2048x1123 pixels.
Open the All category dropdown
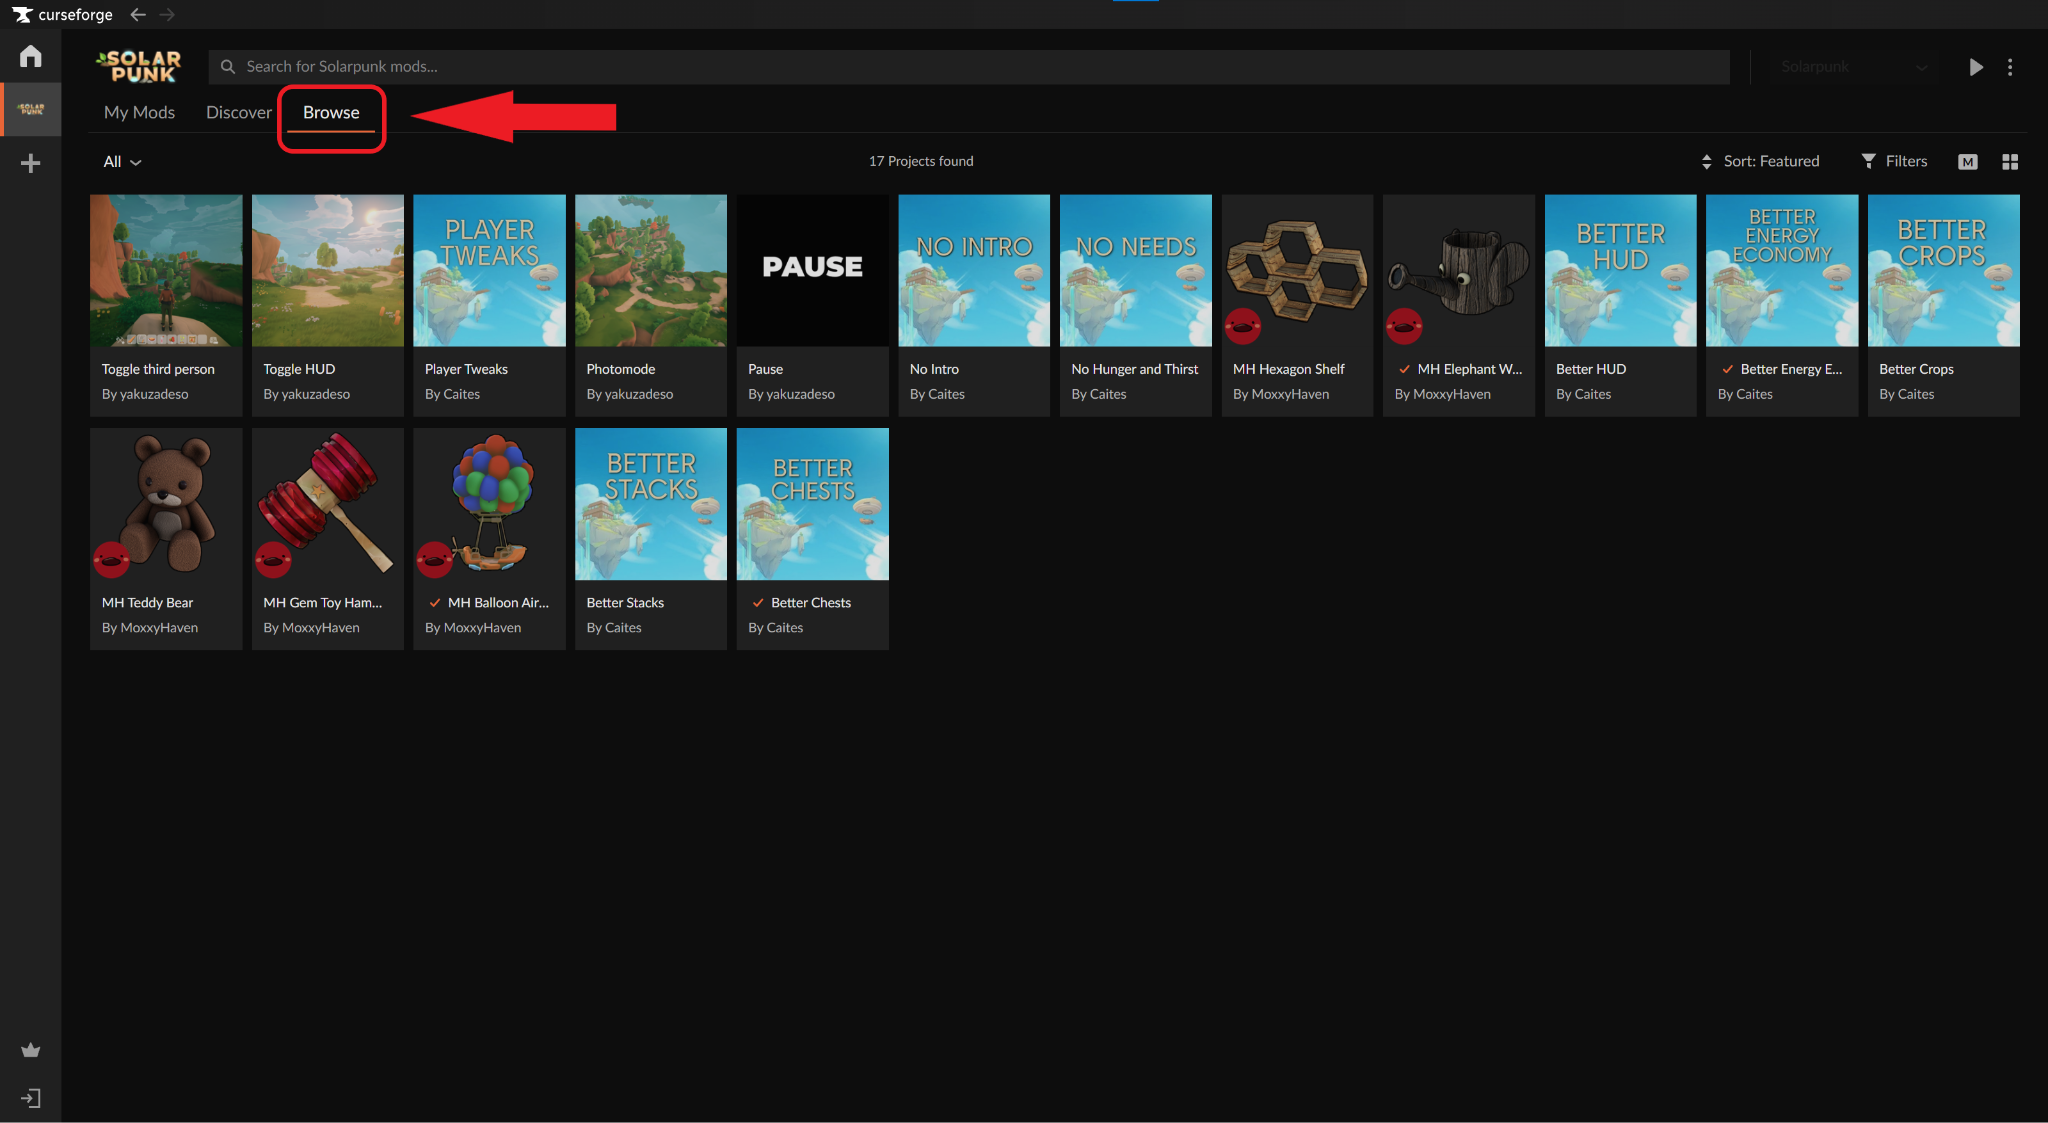[123, 162]
